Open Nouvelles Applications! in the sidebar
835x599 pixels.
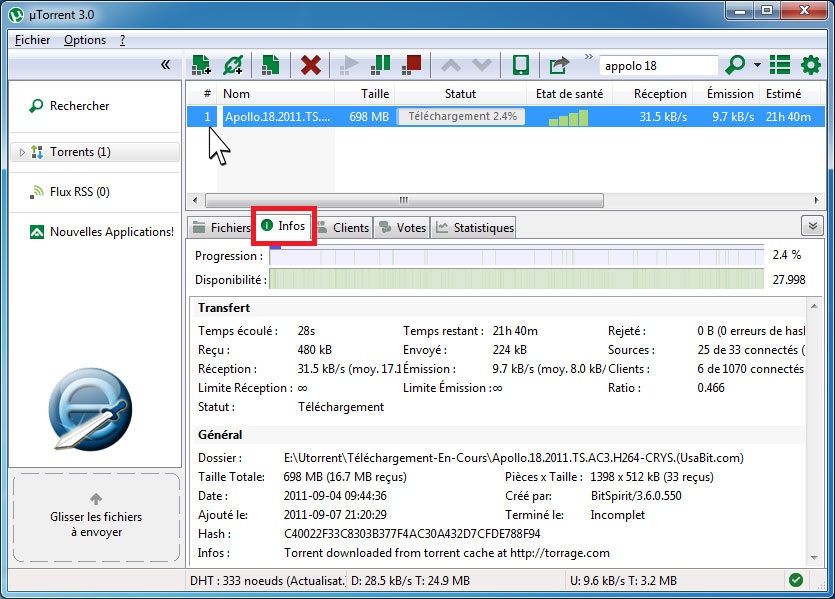102,232
